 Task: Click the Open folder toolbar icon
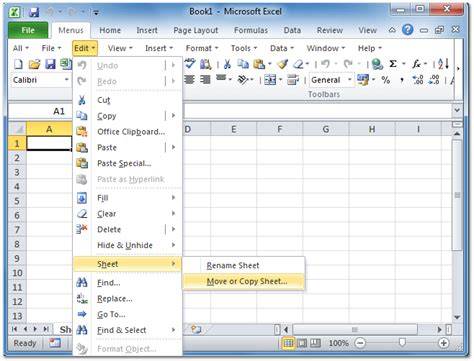34,64
